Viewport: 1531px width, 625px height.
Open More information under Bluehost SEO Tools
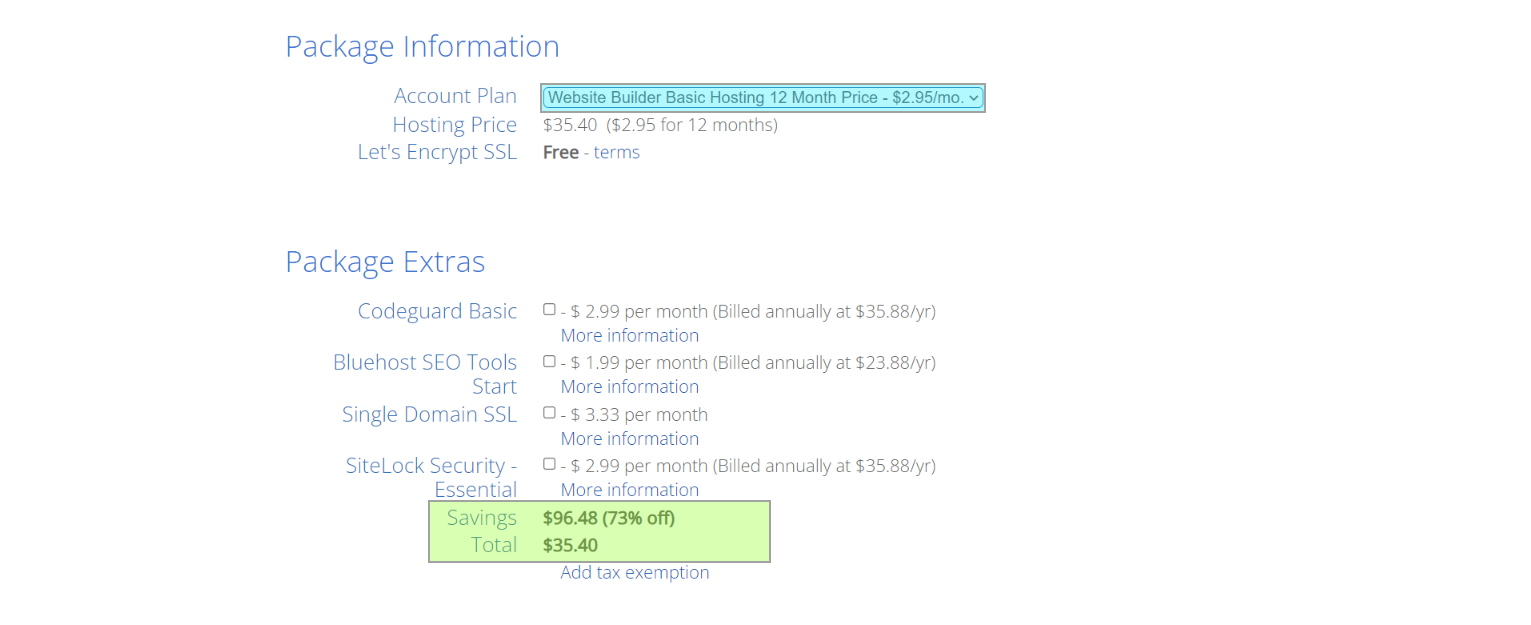coord(630,386)
